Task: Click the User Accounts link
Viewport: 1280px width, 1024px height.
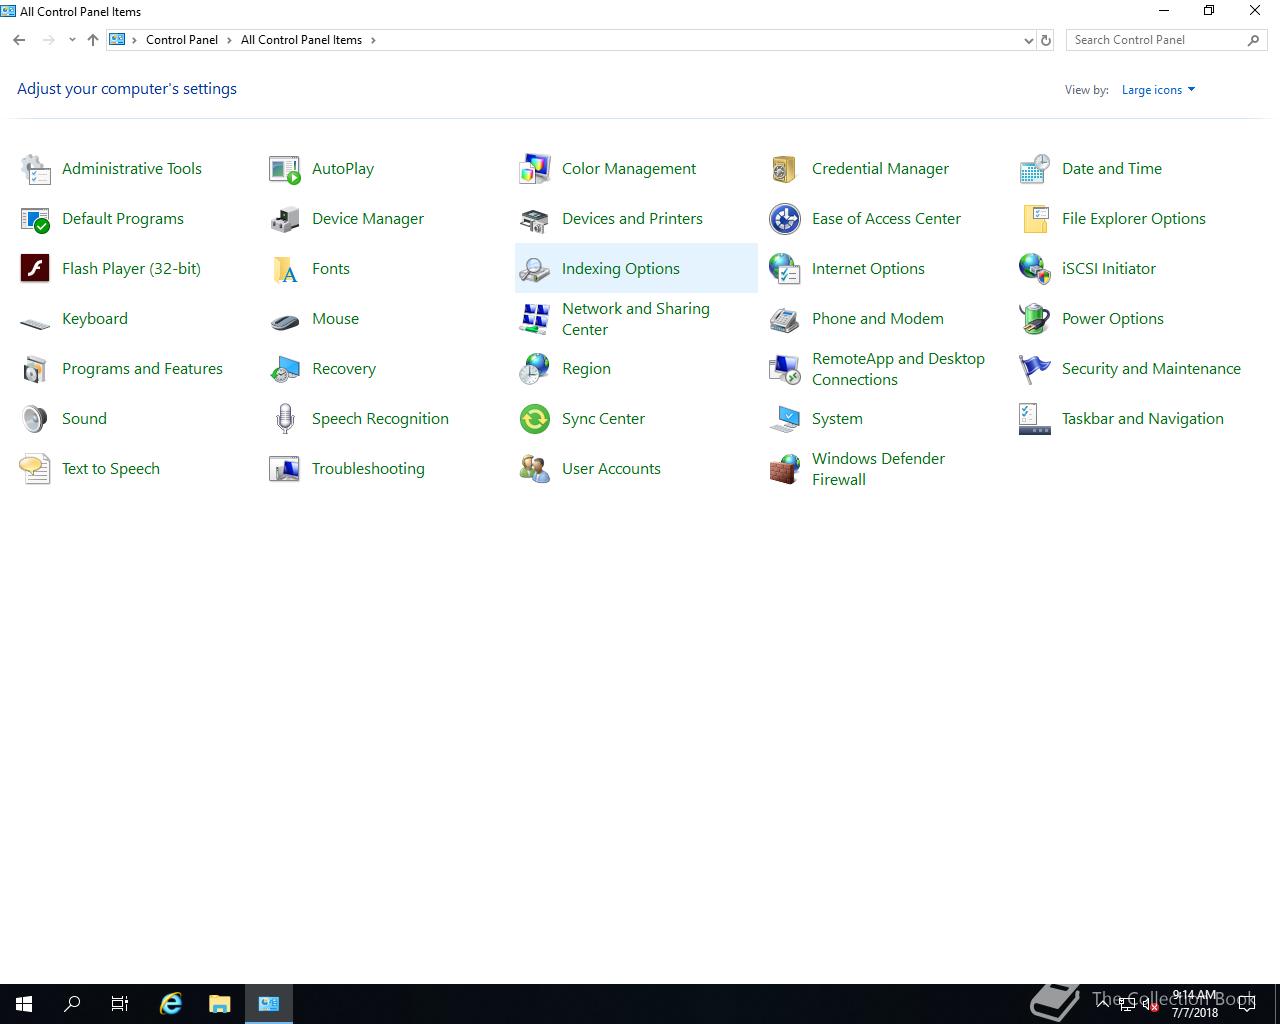Action: click(611, 469)
